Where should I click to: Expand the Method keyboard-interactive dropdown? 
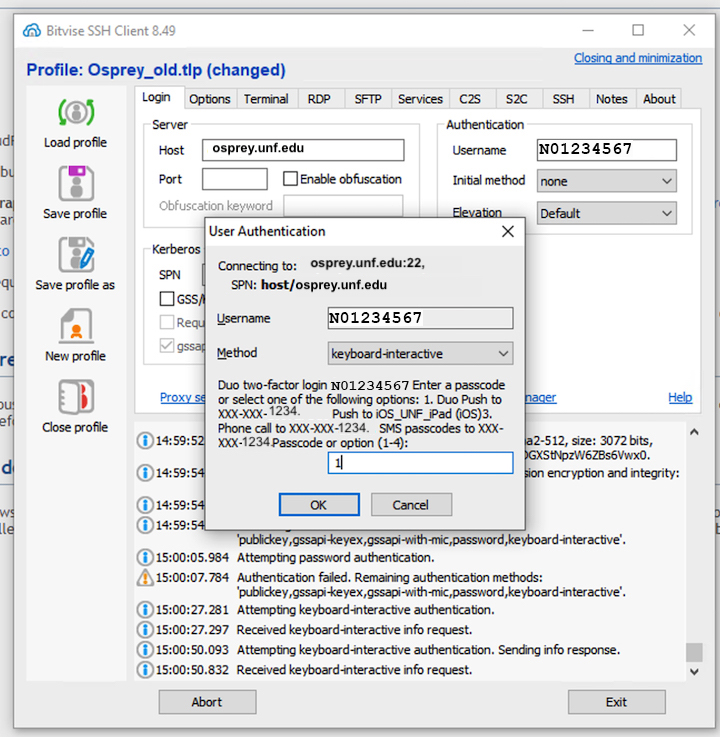[420, 353]
